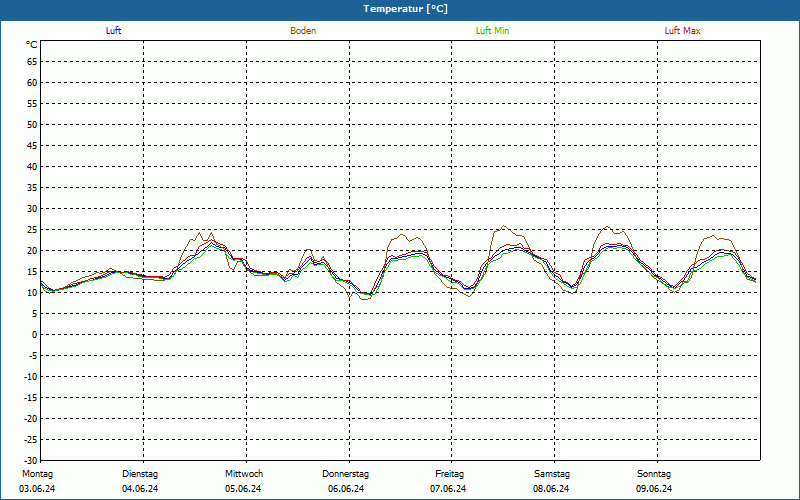This screenshot has width=800, height=500.
Task: Click the Mittwoch day label
Action: pyautogui.click(x=244, y=474)
